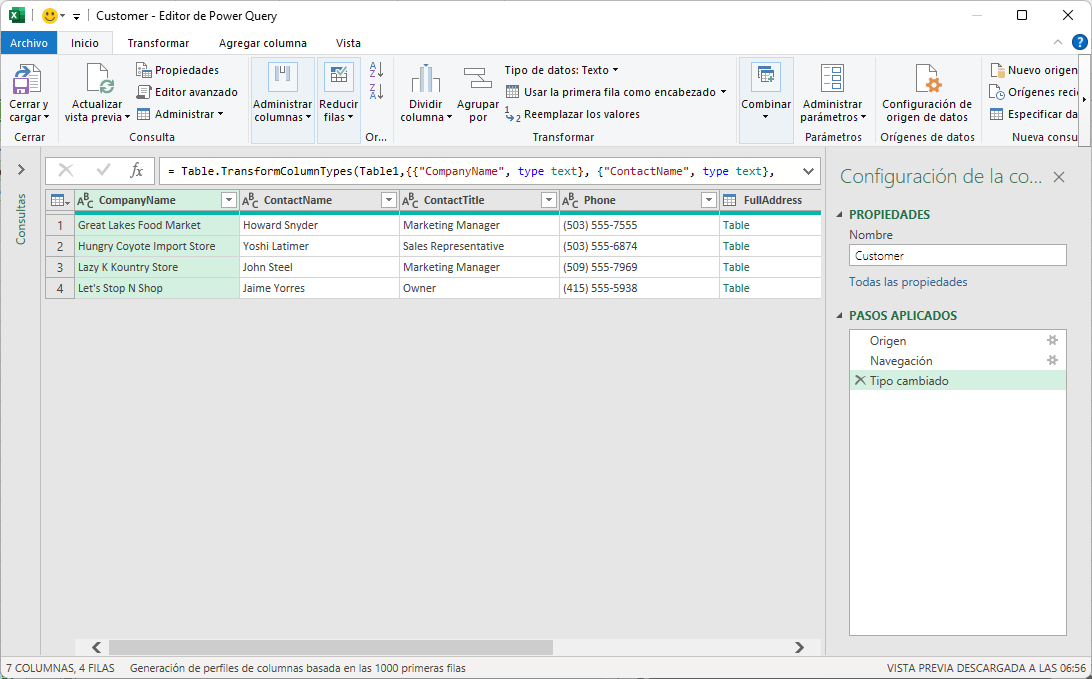
Task: Click the fx add step button
Action: pos(137,171)
